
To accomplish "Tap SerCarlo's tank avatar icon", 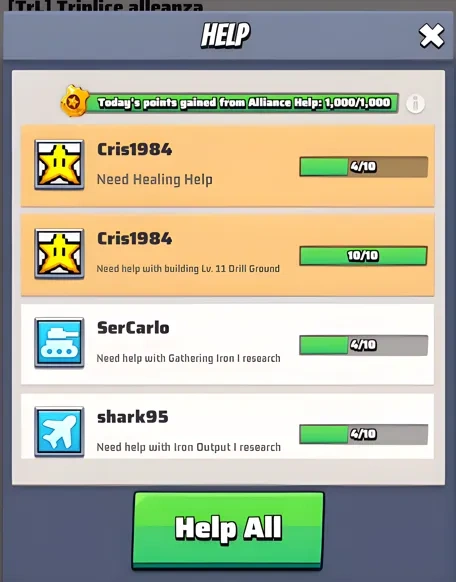I will coord(59,343).
